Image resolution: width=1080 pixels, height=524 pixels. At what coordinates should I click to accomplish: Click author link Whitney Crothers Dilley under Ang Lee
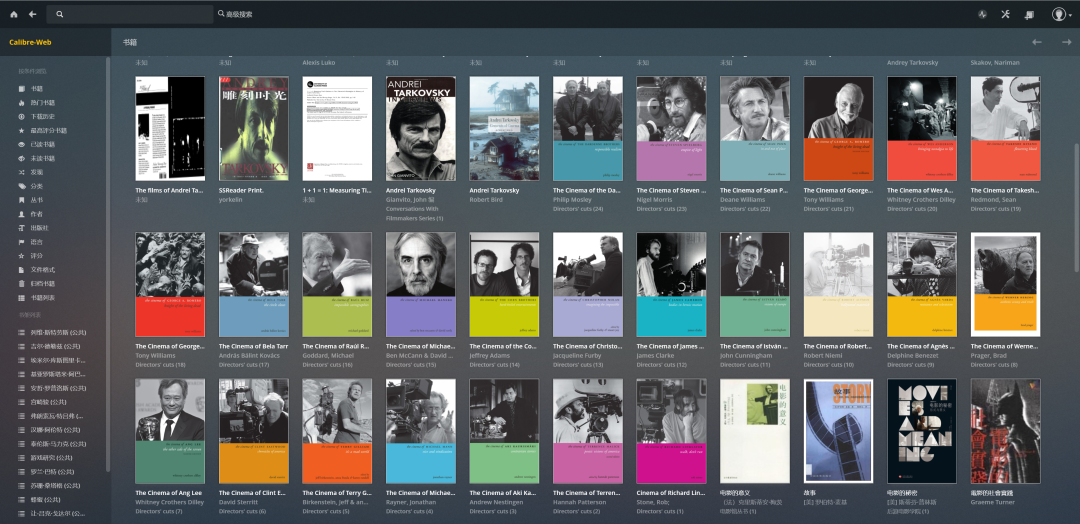pyautogui.click(x=169, y=503)
